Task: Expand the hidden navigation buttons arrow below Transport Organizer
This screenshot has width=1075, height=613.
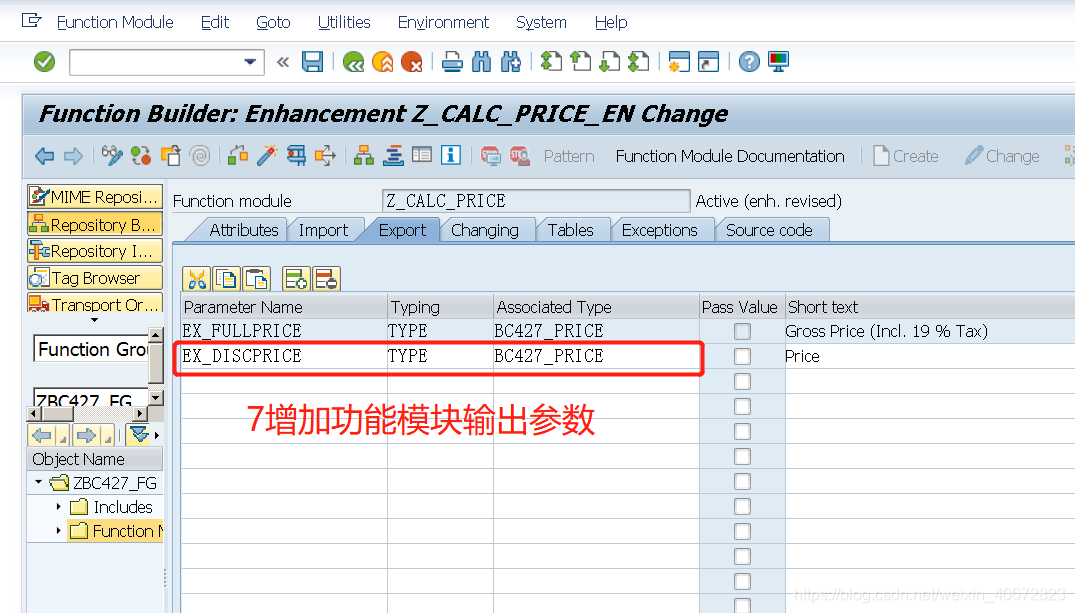Action: pyautogui.click(x=95, y=320)
